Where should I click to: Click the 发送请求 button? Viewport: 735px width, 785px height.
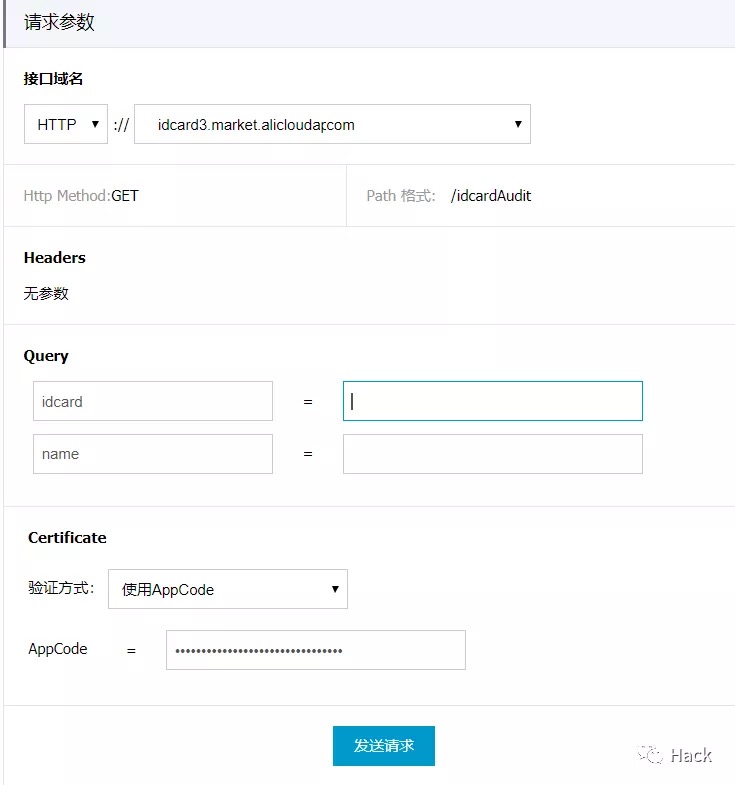384,746
